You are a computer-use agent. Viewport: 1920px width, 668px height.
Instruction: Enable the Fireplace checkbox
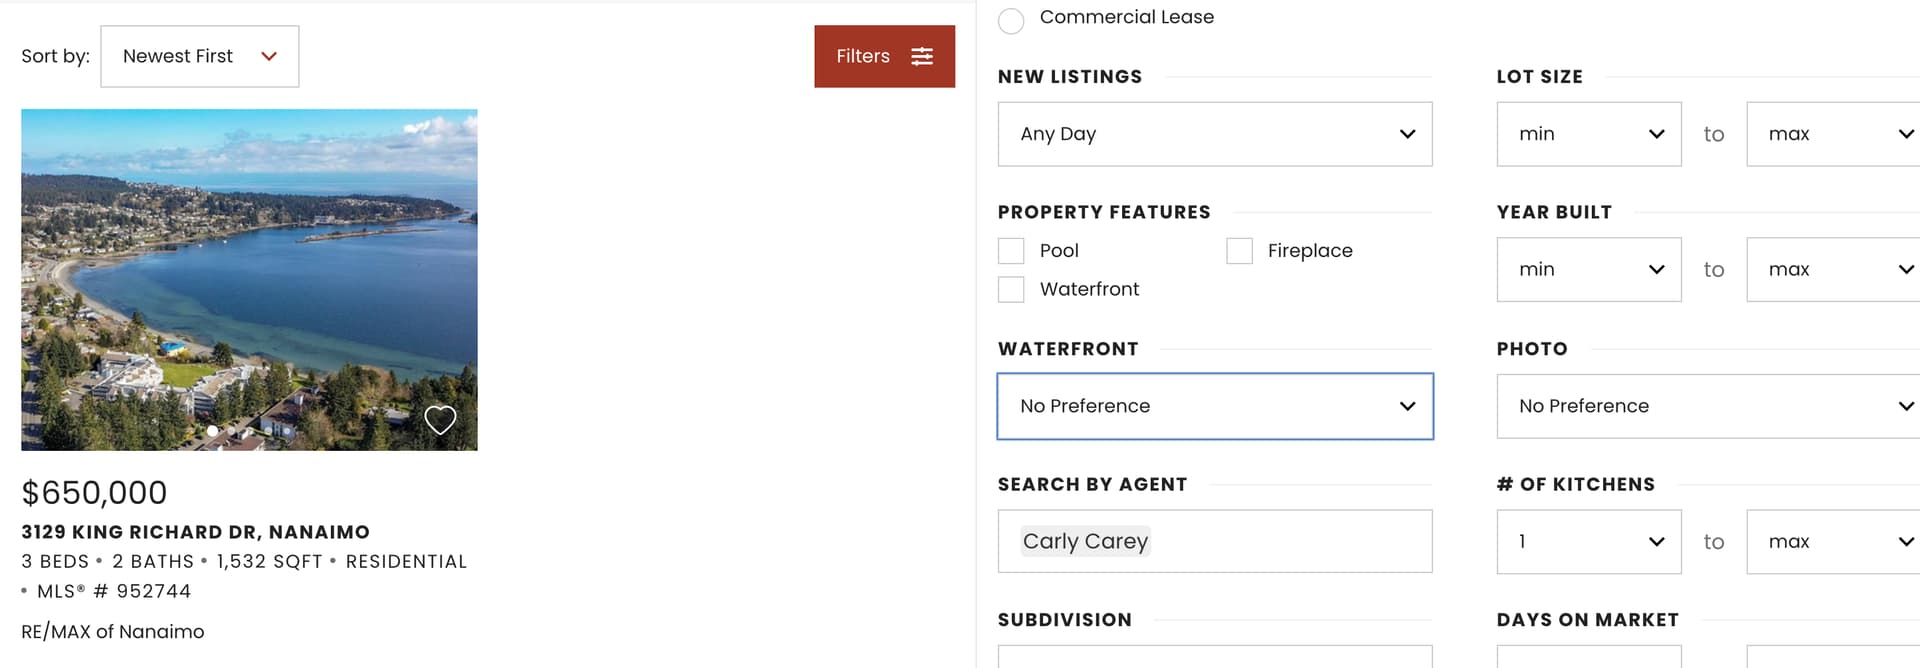[x=1239, y=251]
